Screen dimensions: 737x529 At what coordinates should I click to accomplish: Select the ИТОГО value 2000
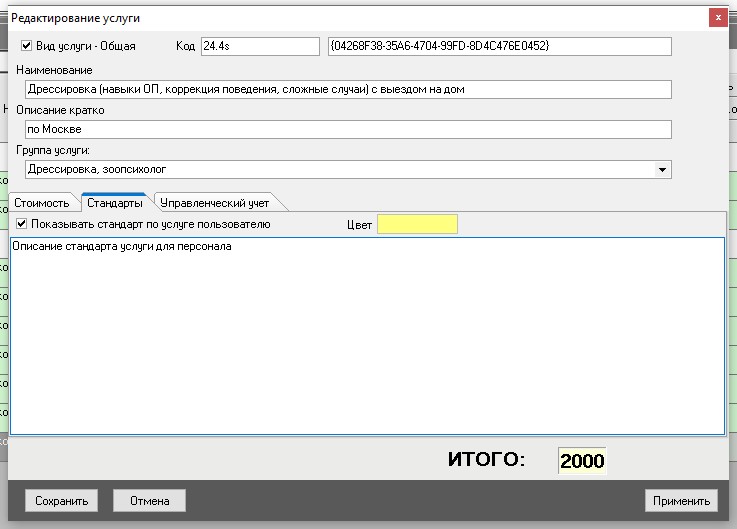(582, 461)
